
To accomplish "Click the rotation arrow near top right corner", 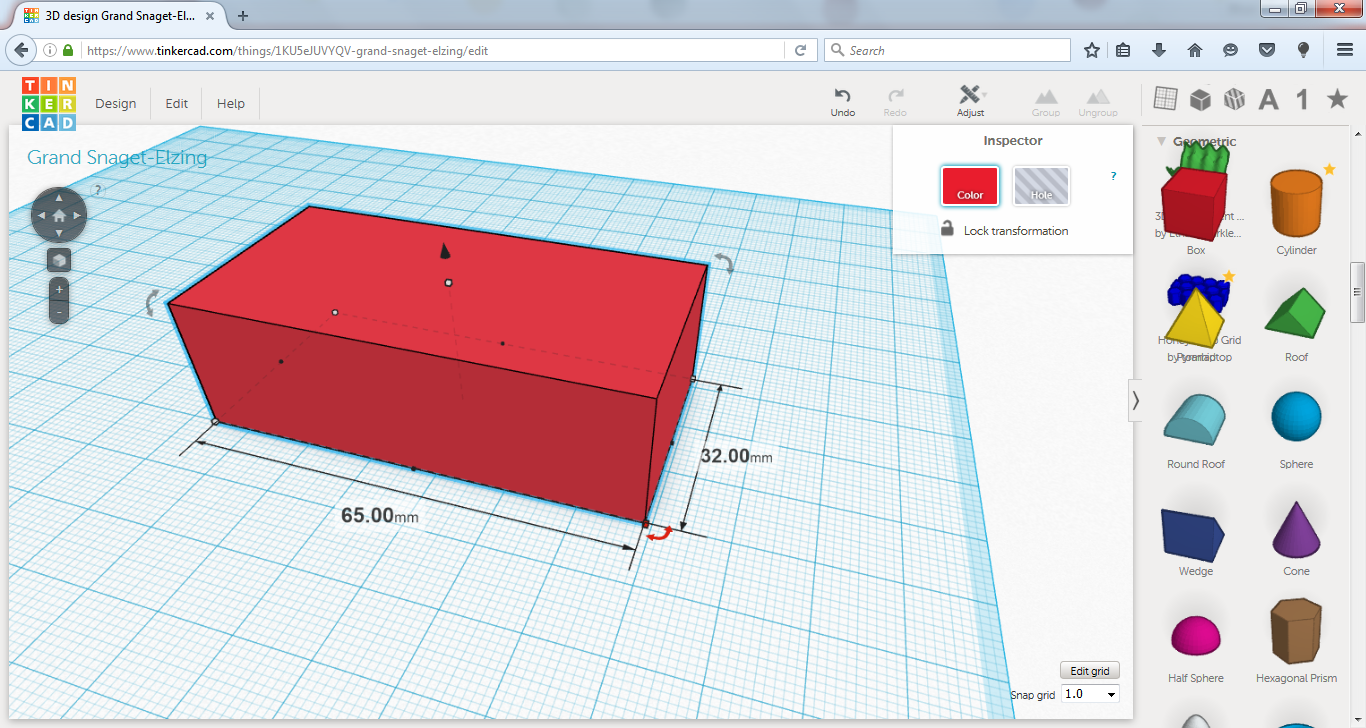I will pos(726,263).
